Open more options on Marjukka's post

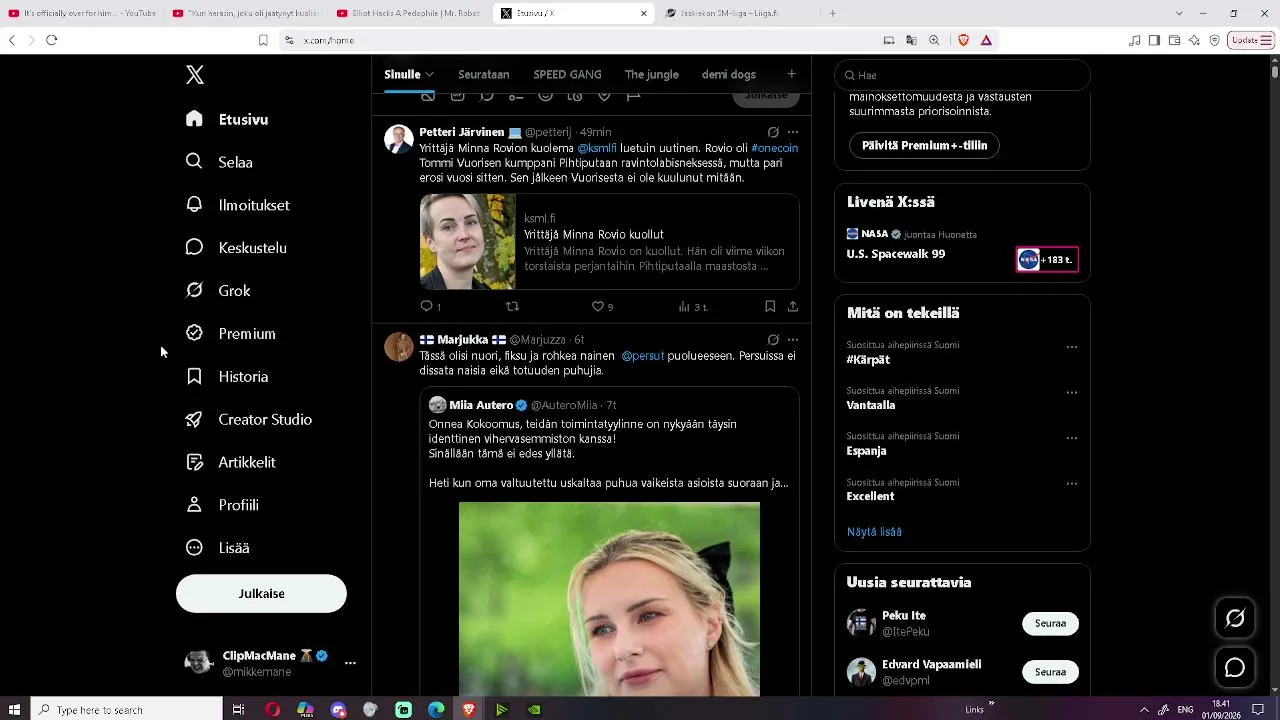(793, 339)
